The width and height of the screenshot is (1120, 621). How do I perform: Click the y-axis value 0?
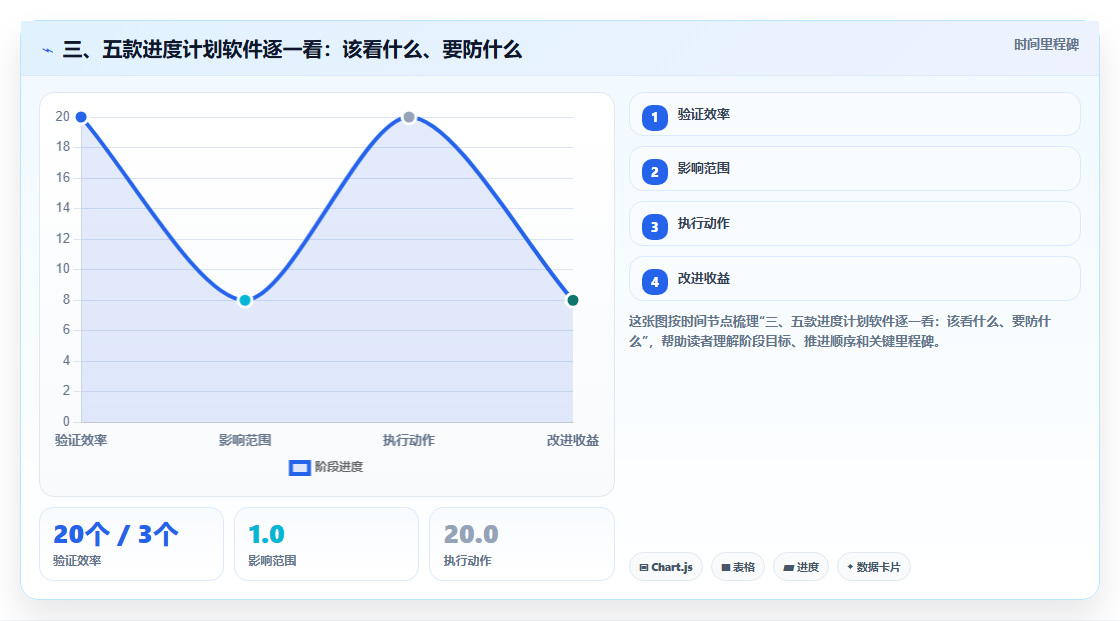pyautogui.click(x=66, y=421)
